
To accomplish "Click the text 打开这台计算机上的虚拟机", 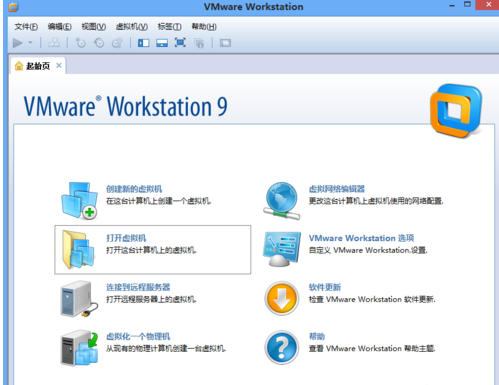I will 151,250.
